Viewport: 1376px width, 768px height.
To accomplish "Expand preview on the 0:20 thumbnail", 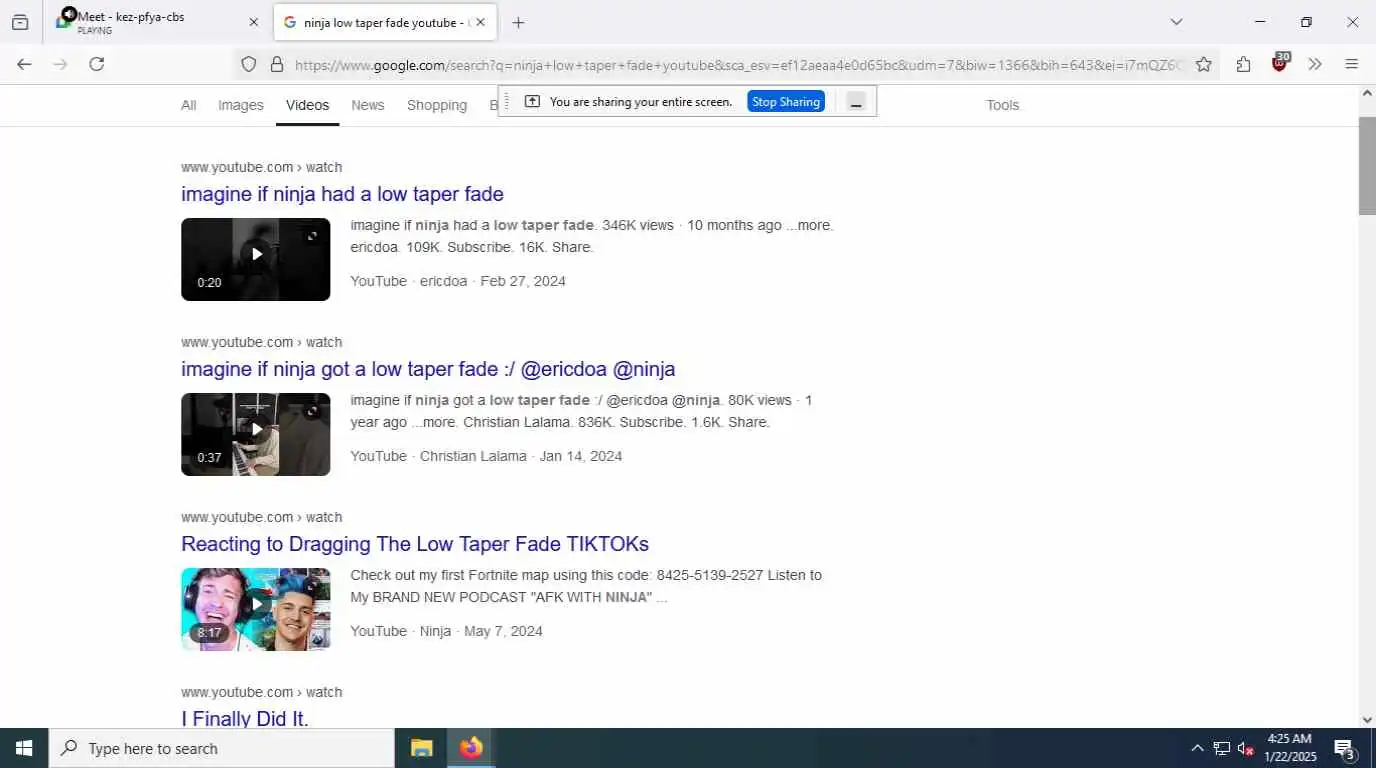I will click(313, 236).
